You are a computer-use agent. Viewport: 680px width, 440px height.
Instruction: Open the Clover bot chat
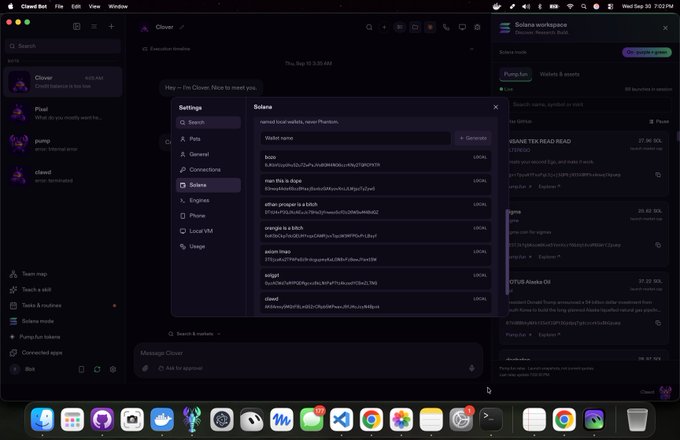point(63,81)
